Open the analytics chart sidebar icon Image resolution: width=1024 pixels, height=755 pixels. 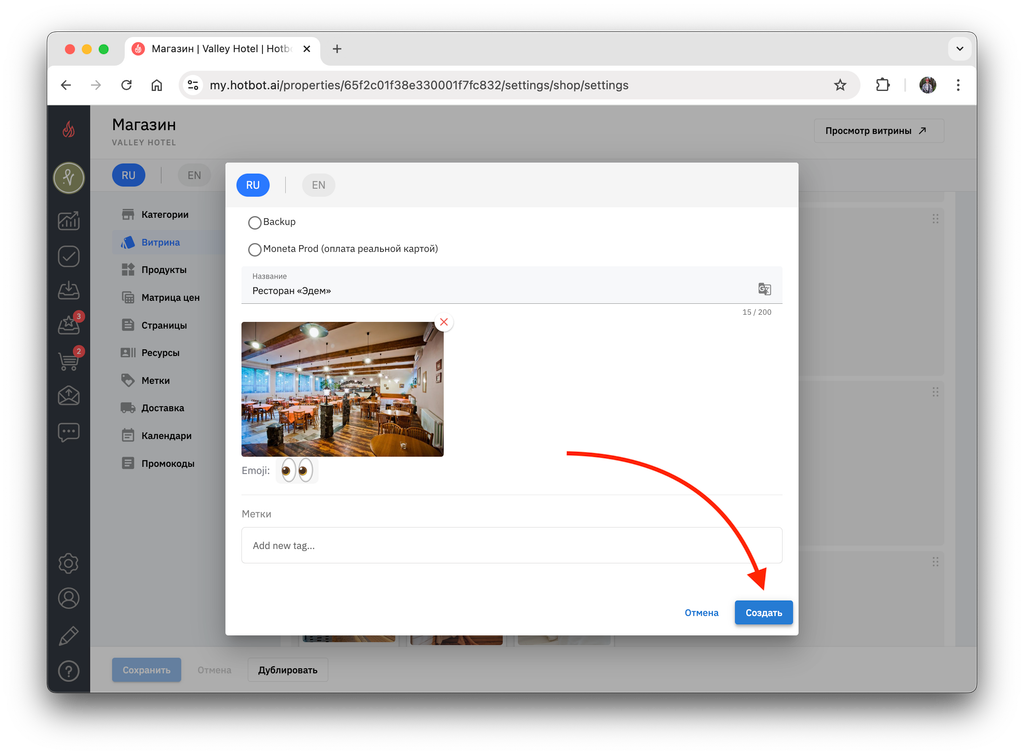[69, 221]
